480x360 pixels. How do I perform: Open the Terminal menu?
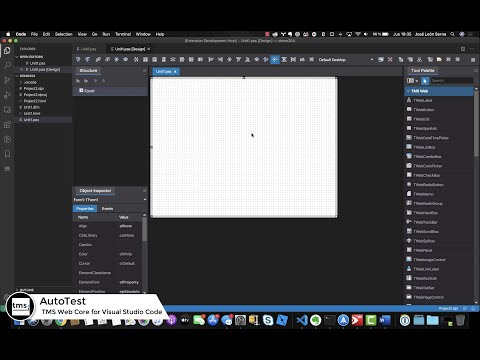(123, 34)
